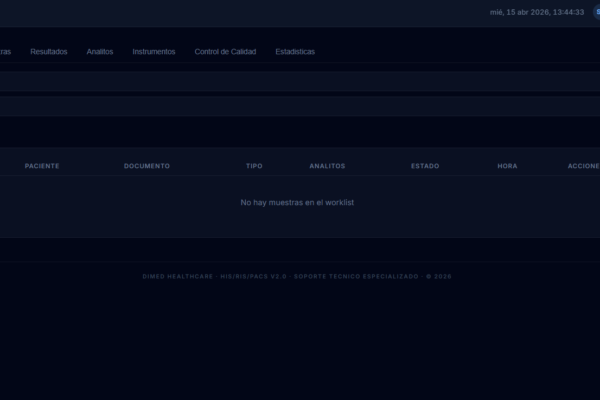Screen dimensions: 600x400
Task: Sort by the ESTADO column header
Action: click(425, 166)
